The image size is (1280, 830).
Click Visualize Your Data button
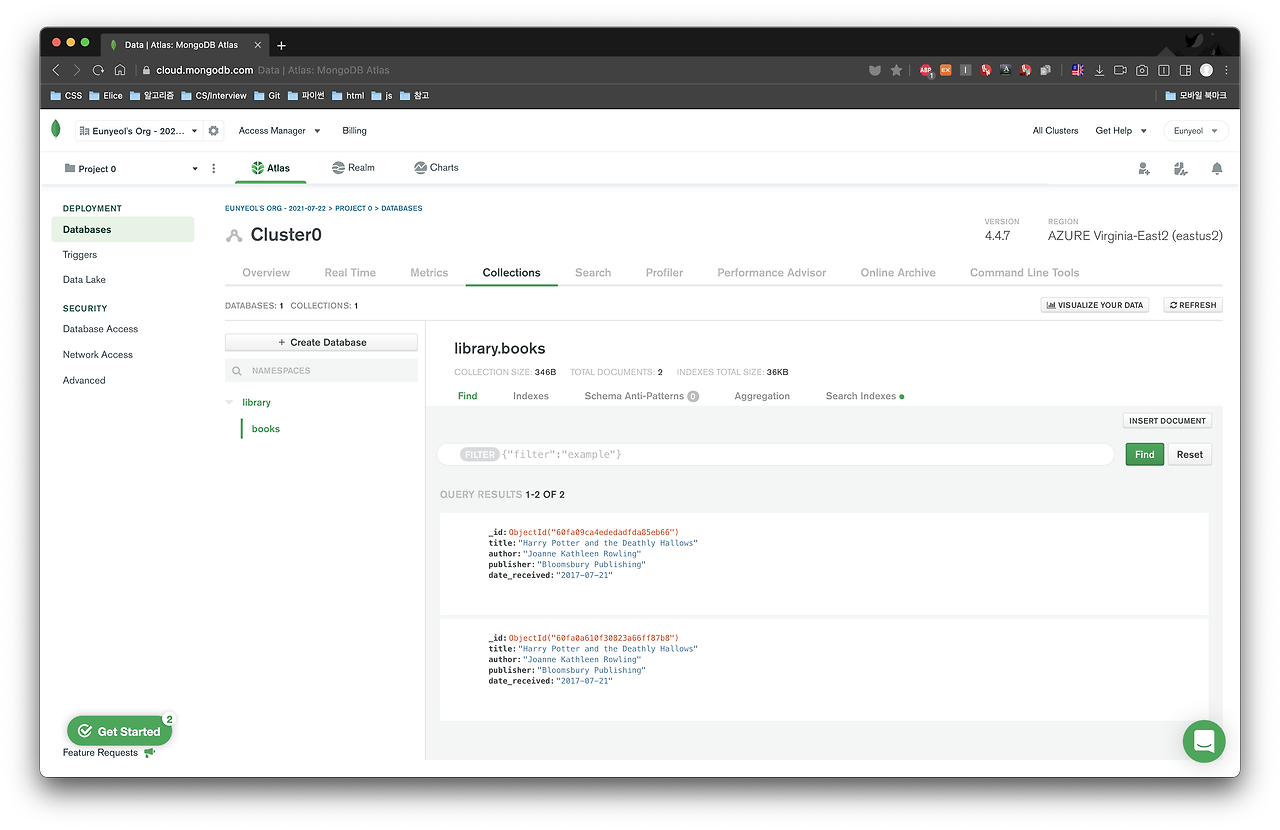coord(1095,305)
